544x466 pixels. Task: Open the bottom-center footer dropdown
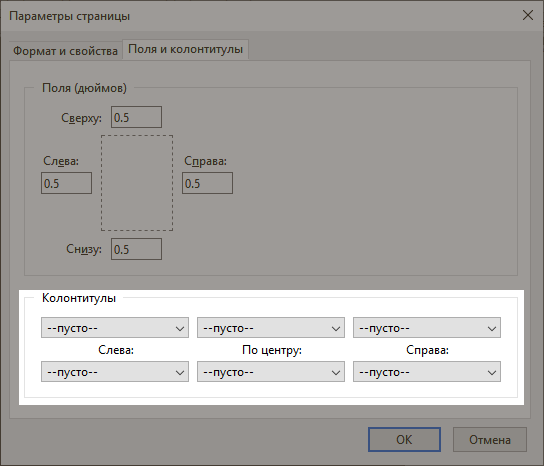click(x=271, y=372)
